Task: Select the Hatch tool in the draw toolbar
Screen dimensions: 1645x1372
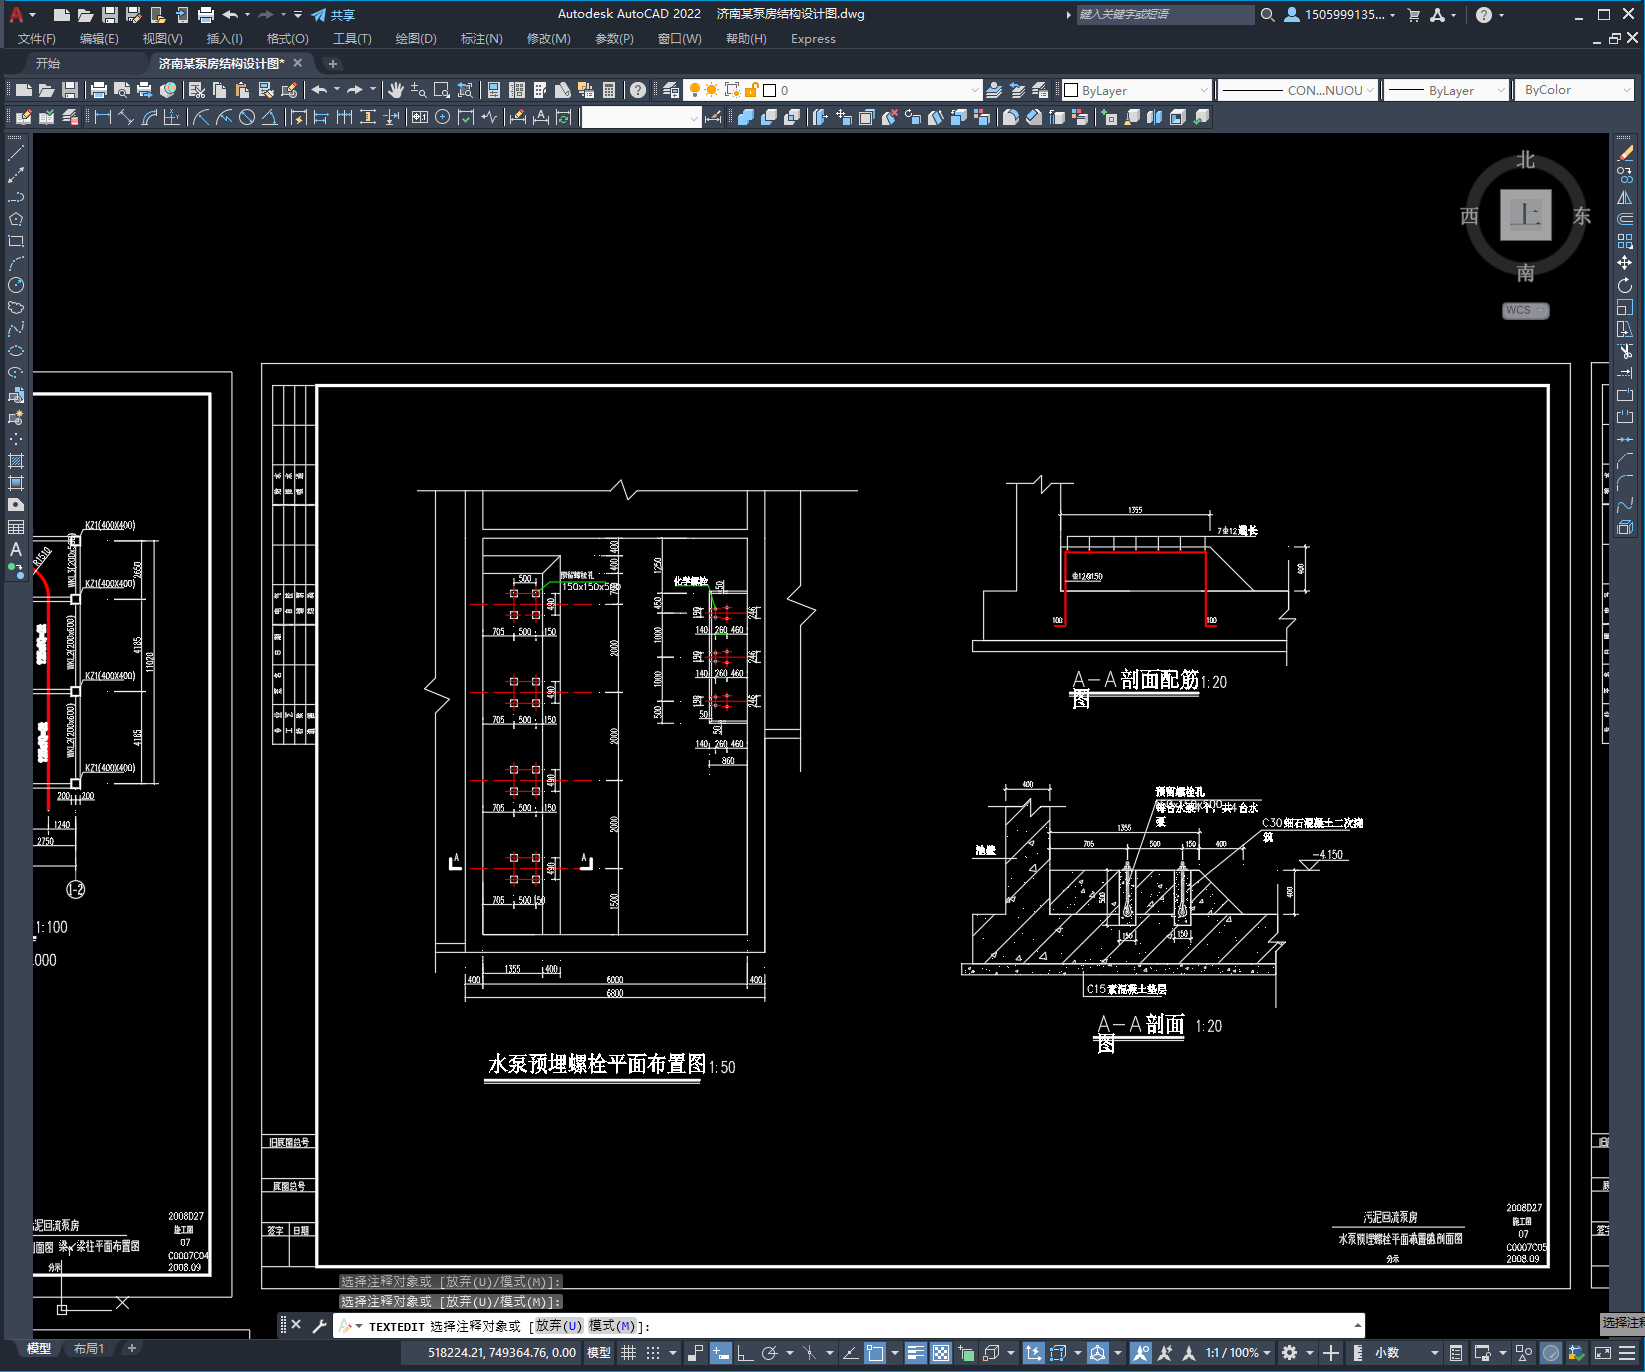Action: (x=16, y=461)
